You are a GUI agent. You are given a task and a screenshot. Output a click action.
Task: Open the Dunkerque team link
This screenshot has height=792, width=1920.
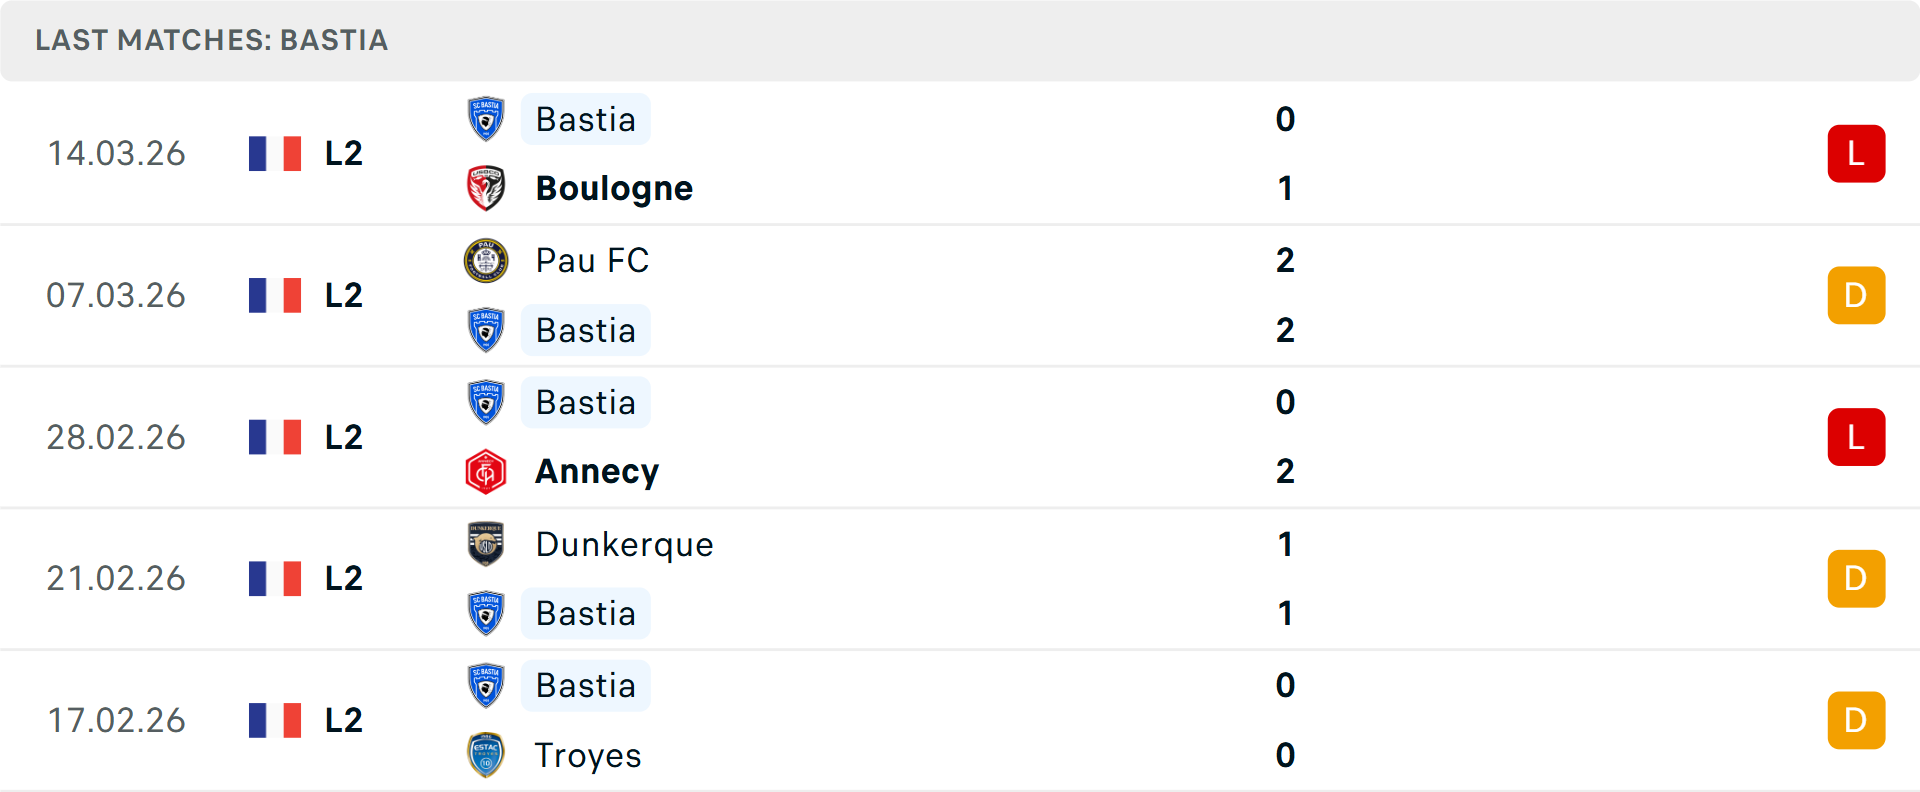(x=624, y=544)
